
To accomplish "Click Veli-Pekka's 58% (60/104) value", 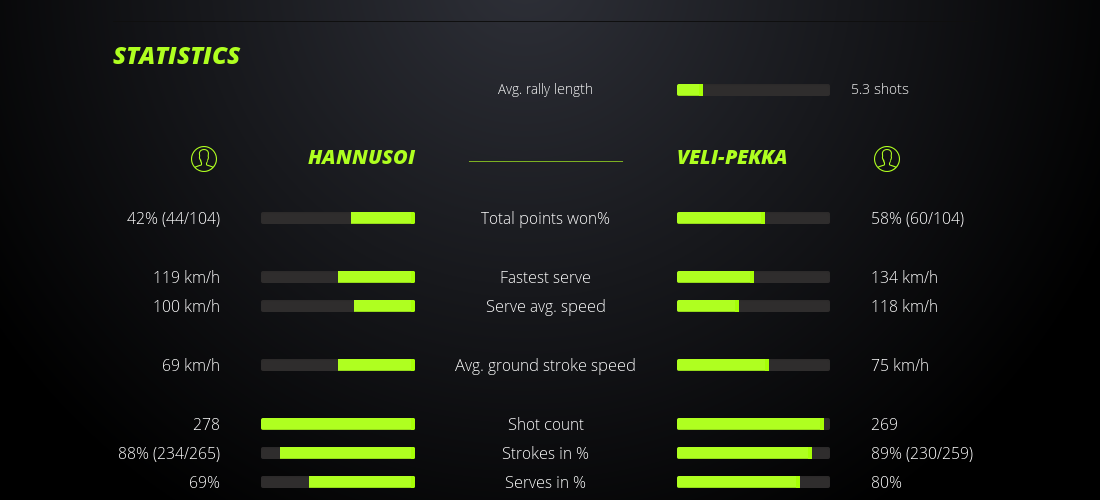I will (917, 218).
